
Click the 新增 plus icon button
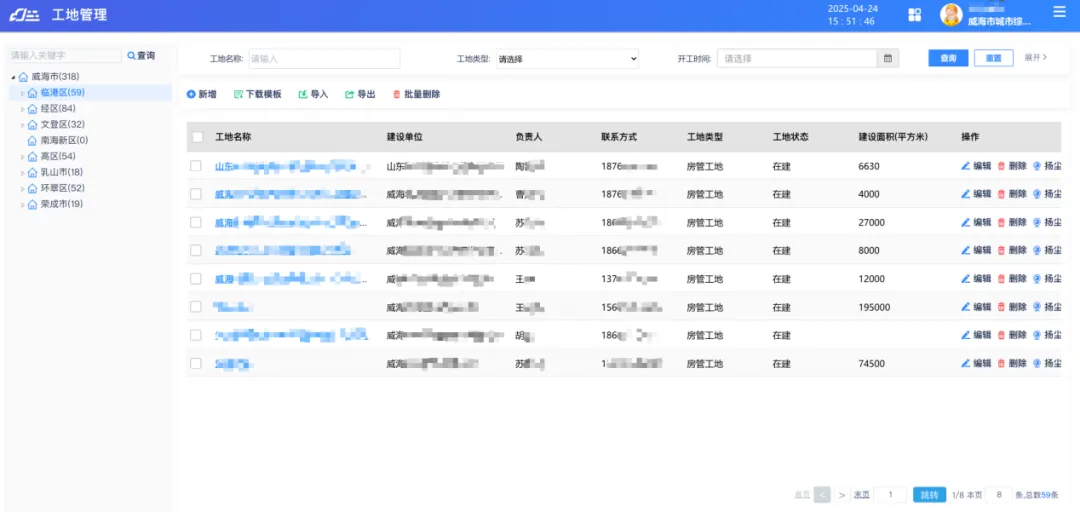[x=191, y=94]
